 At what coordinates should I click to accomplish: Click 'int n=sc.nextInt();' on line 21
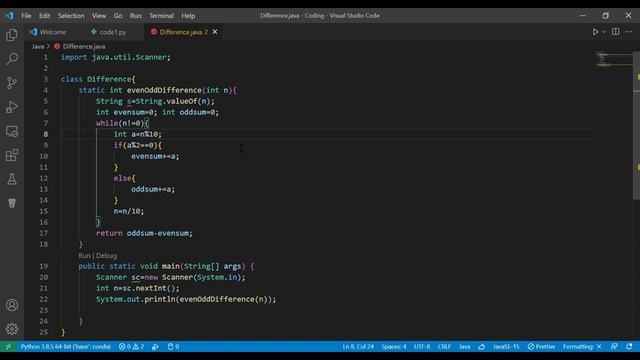[138, 288]
